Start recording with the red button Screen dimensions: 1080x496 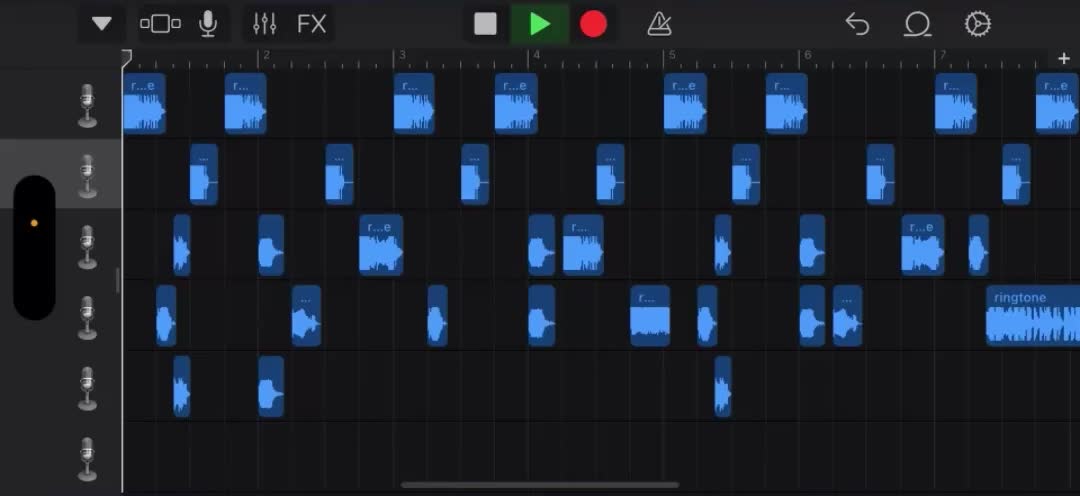(x=593, y=24)
